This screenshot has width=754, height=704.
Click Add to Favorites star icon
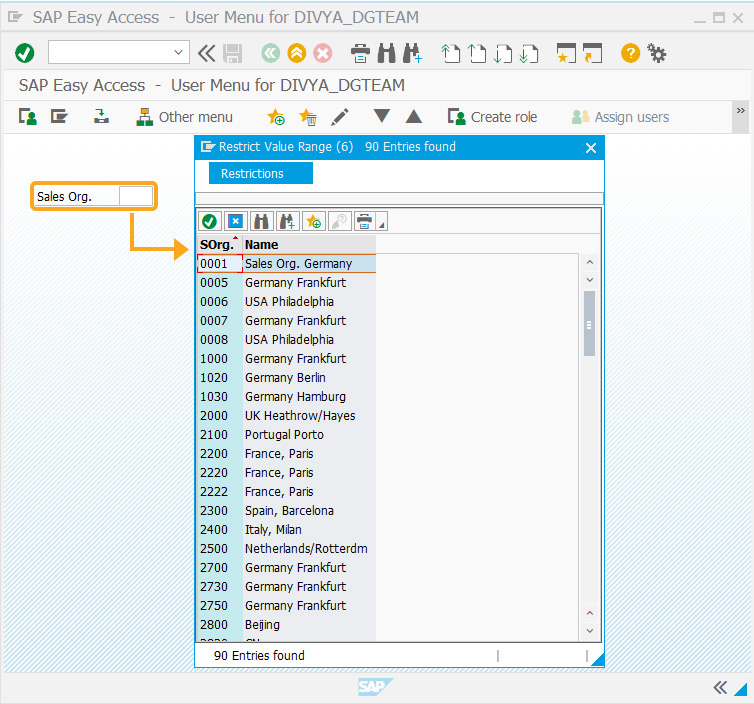pos(276,117)
